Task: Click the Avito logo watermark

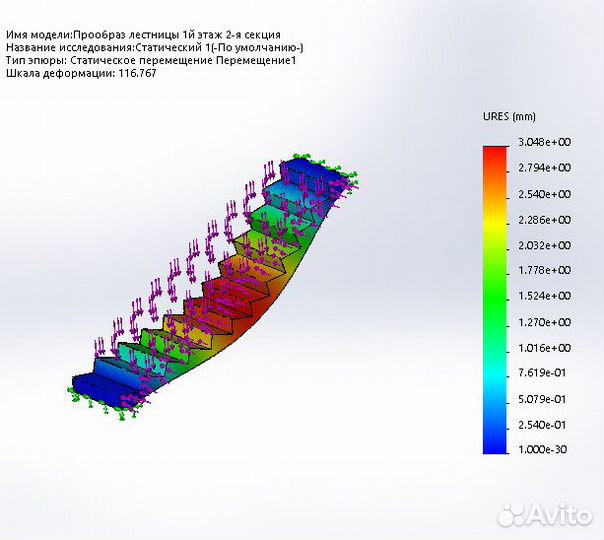Action: click(544, 514)
